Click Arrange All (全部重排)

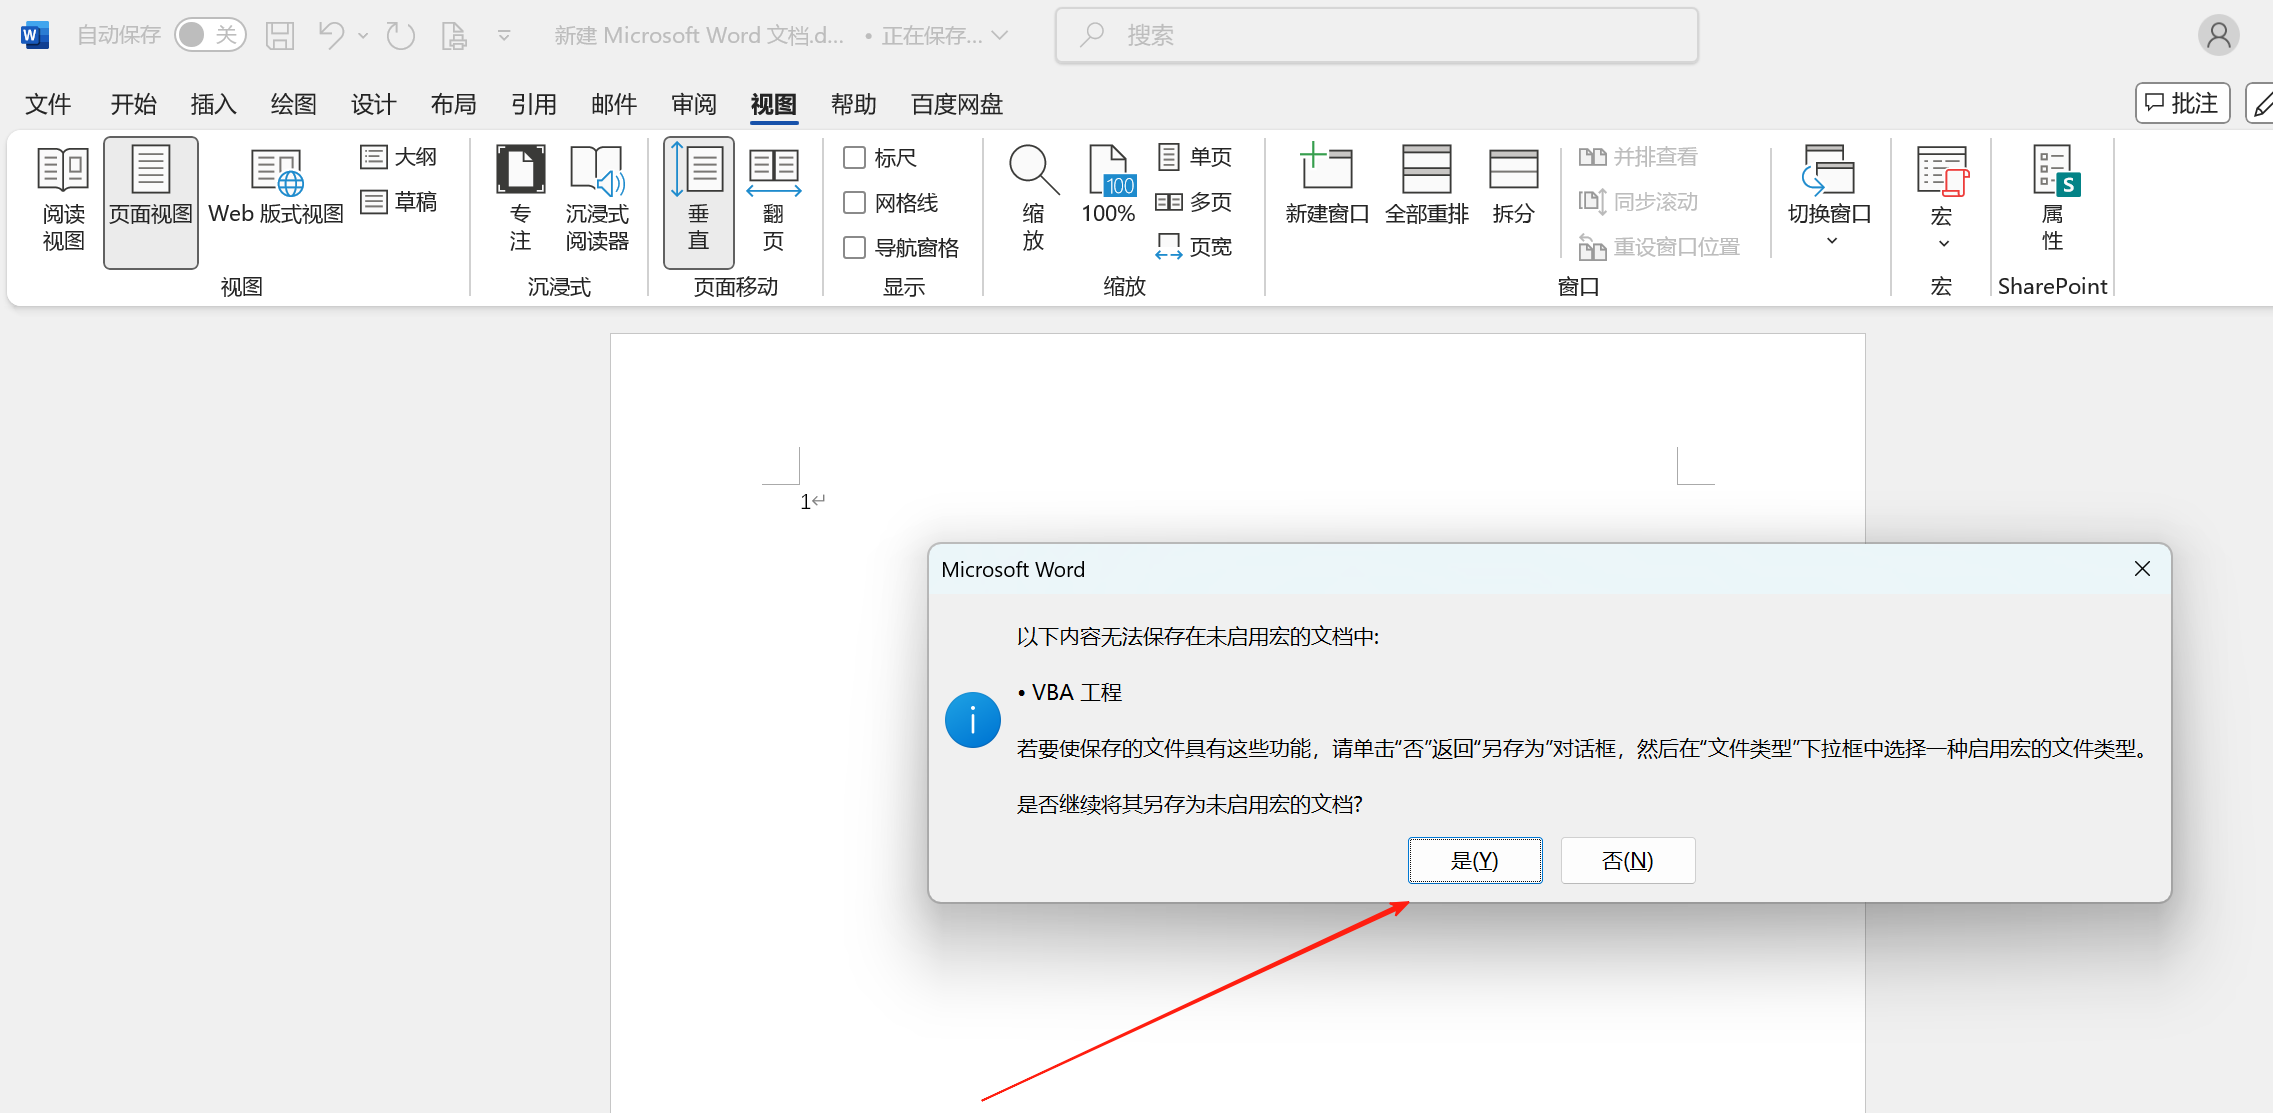1427,186
